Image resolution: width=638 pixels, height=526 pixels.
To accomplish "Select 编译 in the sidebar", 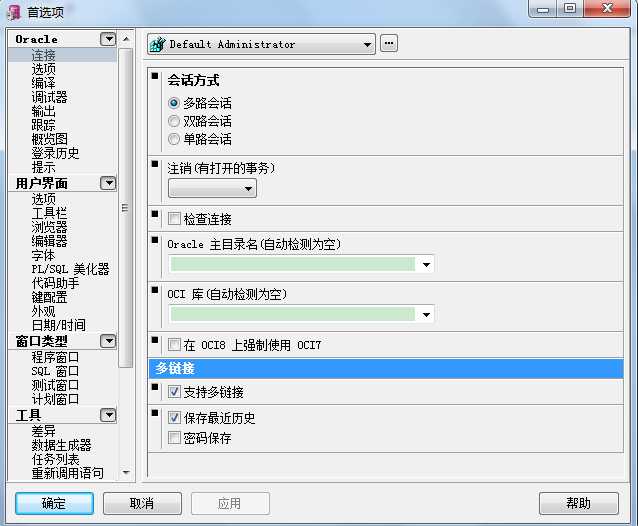I will pos(44,83).
